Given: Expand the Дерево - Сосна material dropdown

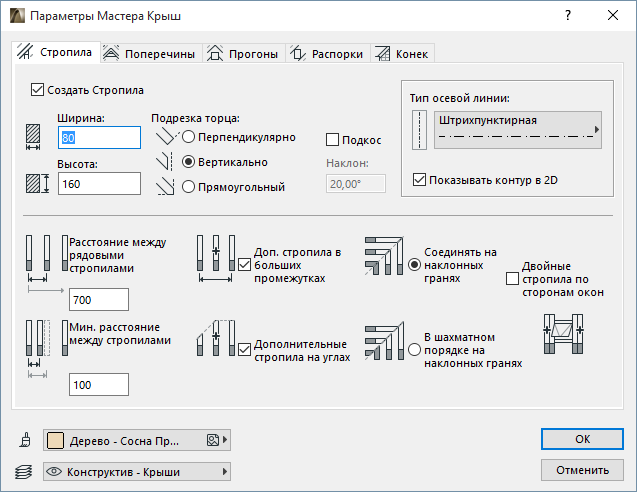Looking at the screenshot, I should click(136, 439).
